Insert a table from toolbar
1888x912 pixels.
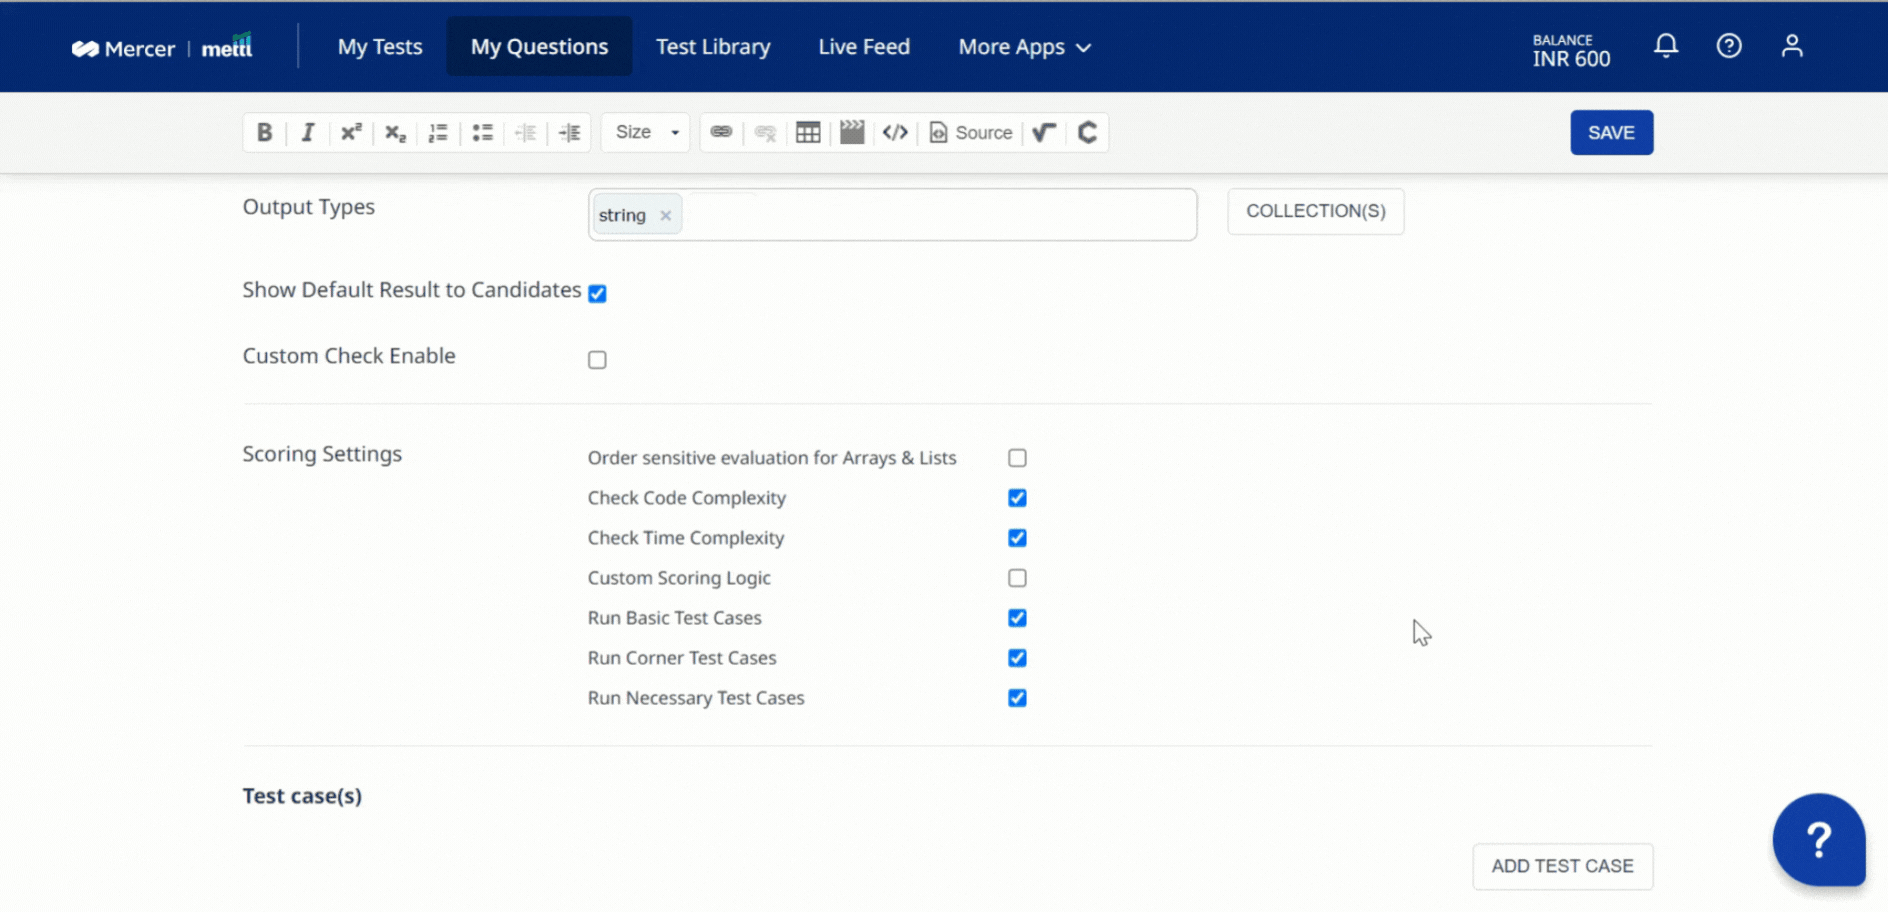tap(808, 132)
